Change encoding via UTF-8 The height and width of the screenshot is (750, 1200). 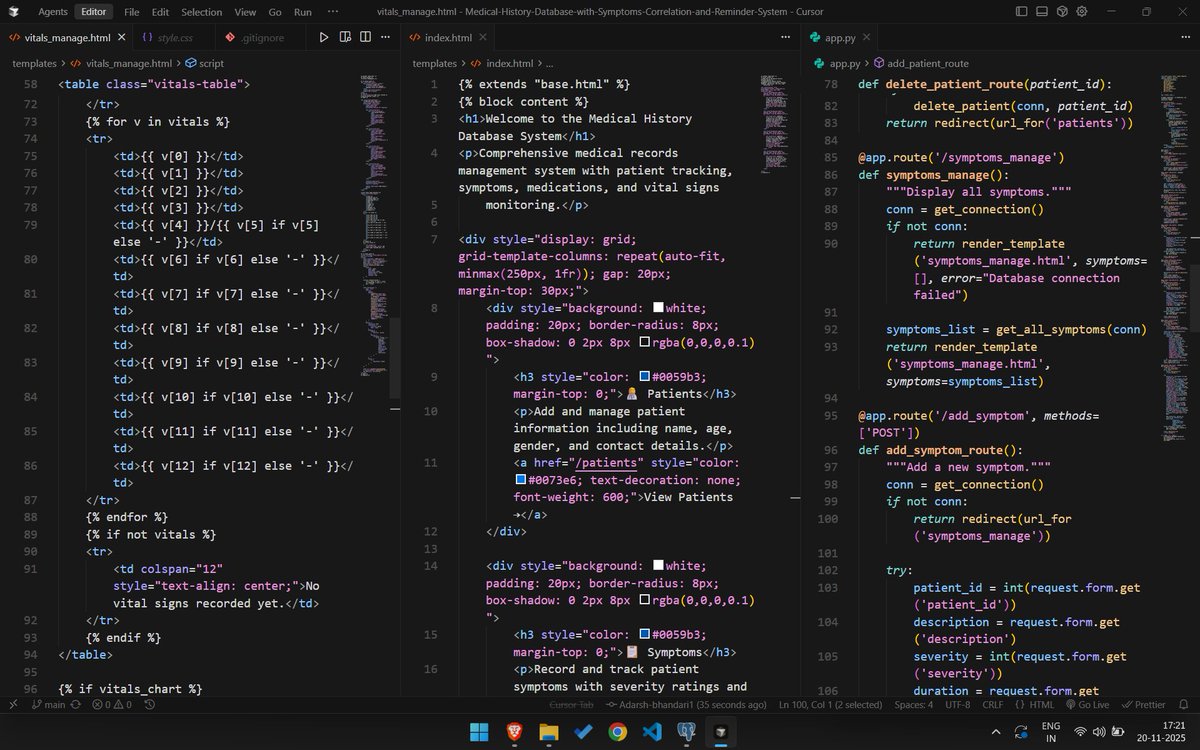point(957,704)
